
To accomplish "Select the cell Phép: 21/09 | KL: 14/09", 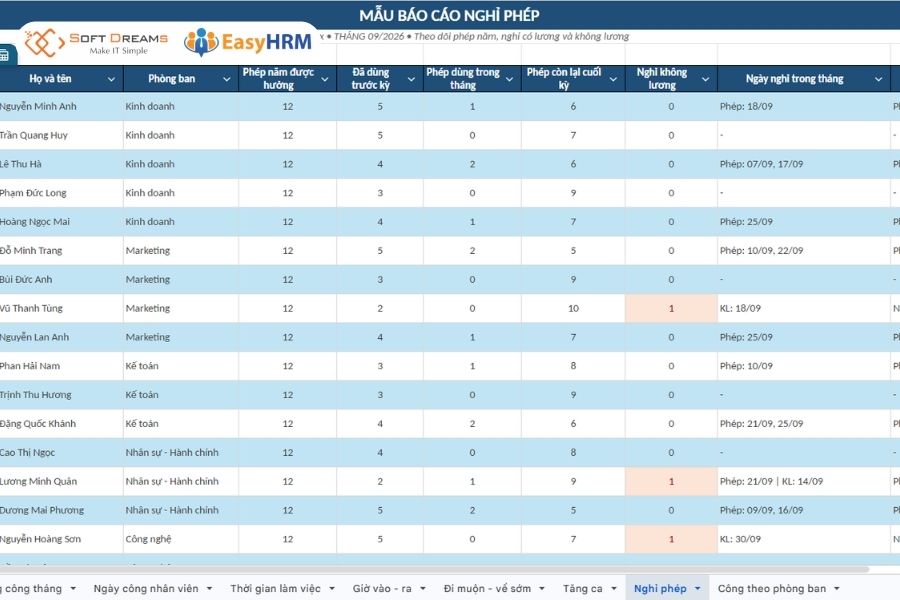I will [804, 481].
